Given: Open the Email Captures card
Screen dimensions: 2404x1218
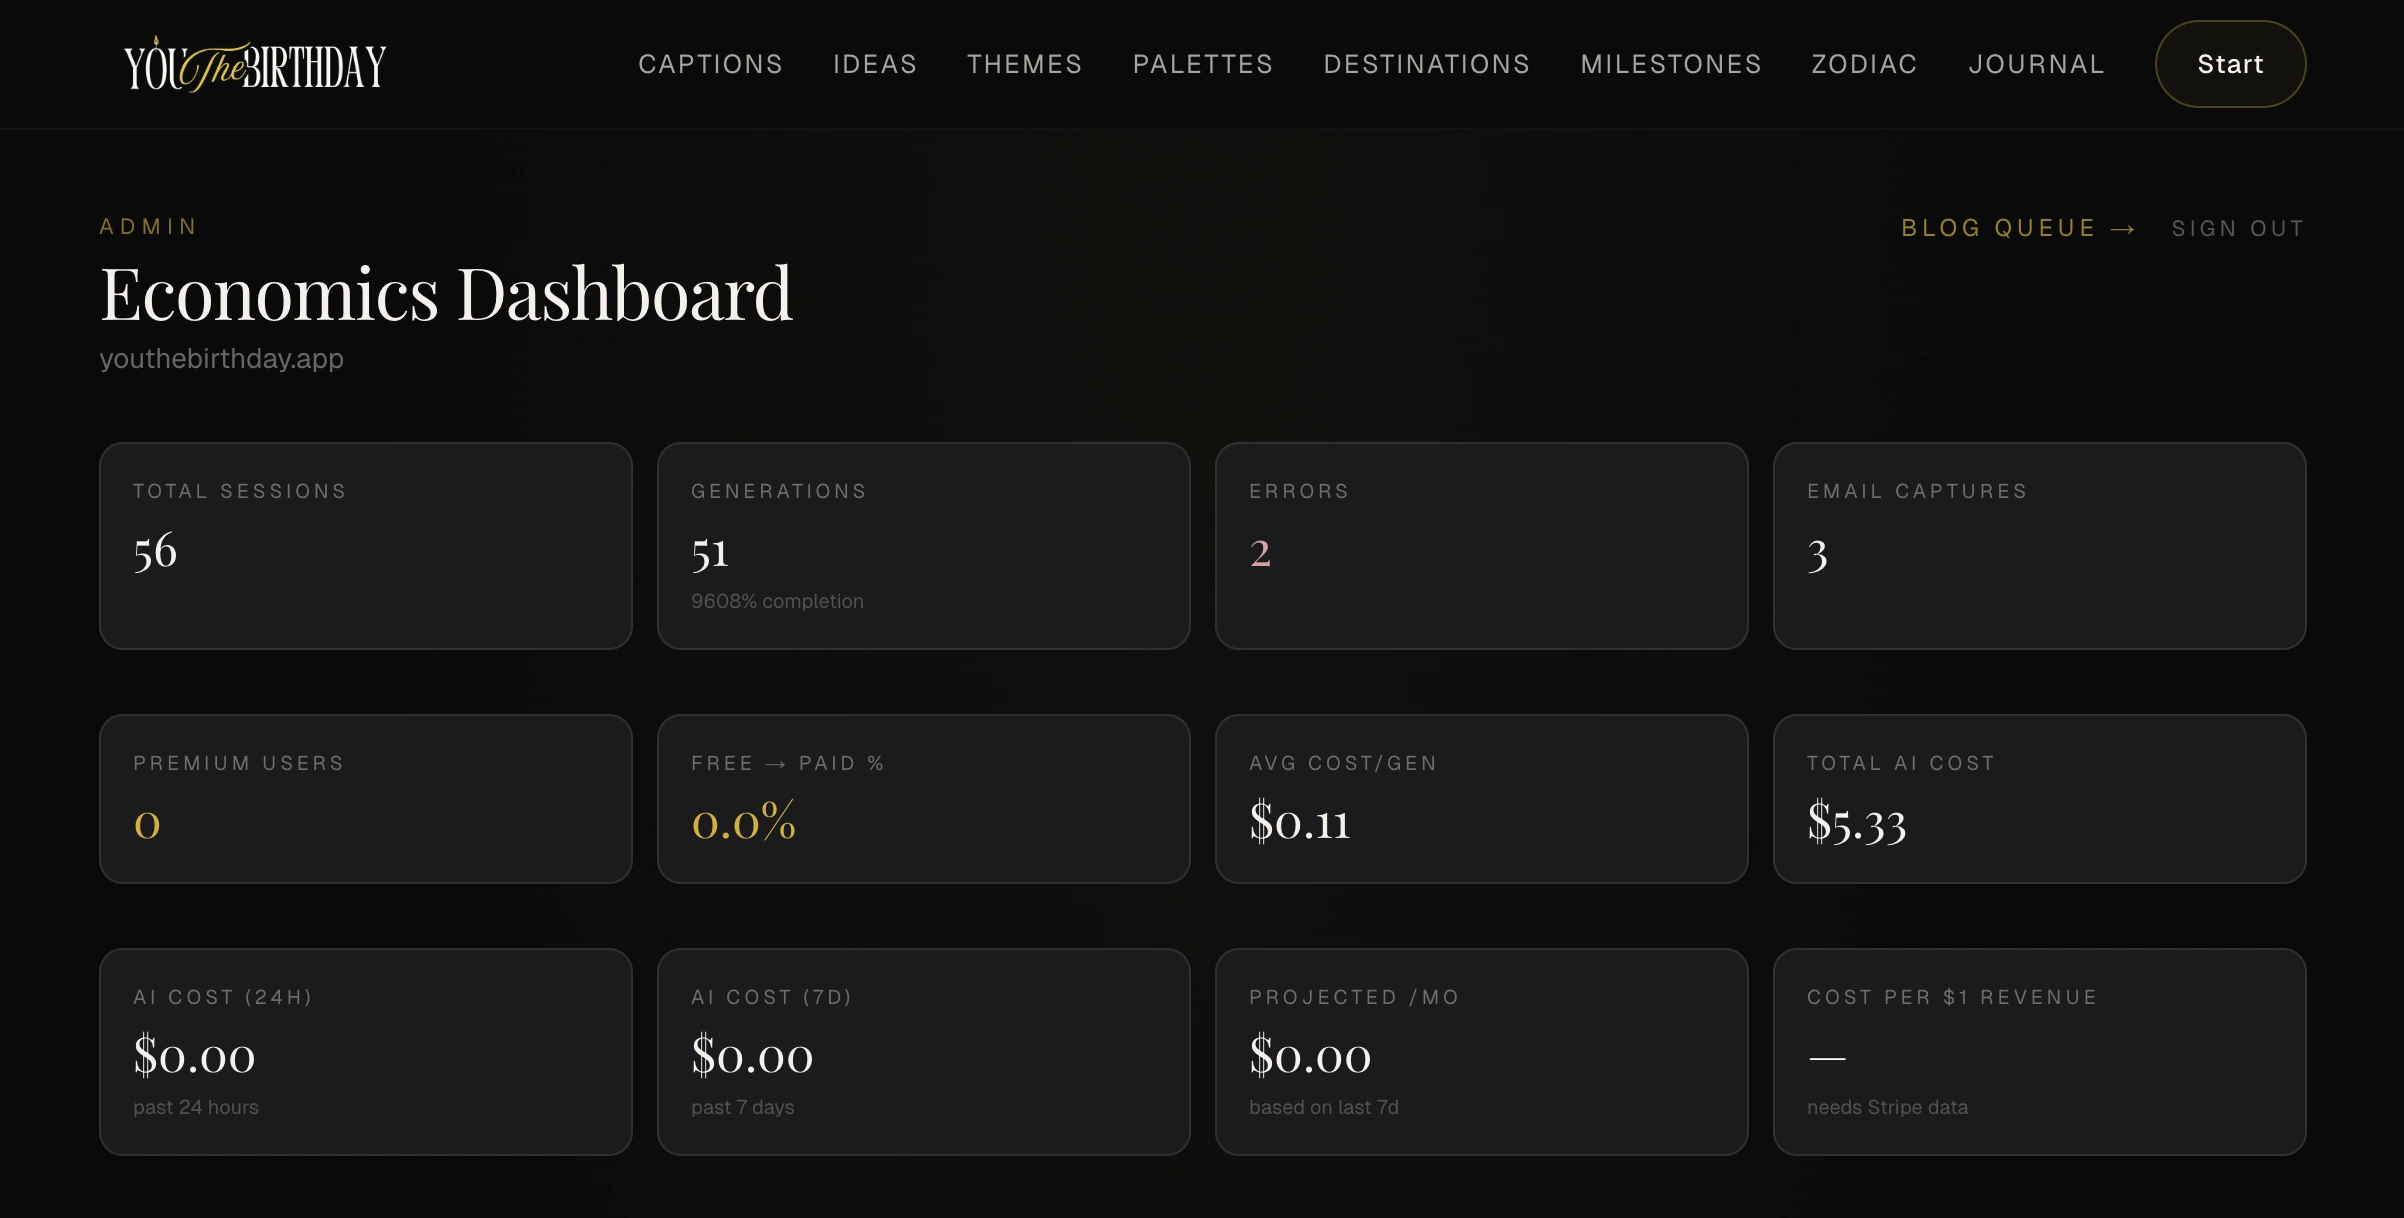Looking at the screenshot, I should click(x=2039, y=546).
